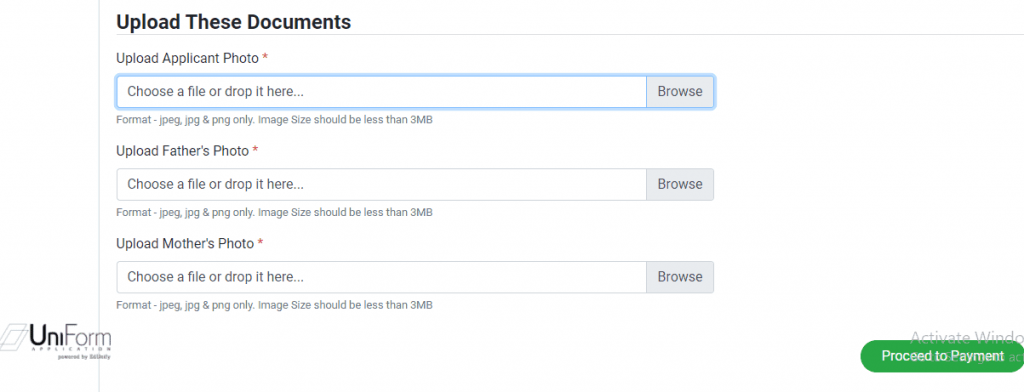Image resolution: width=1024 pixels, height=392 pixels.
Task: Select the Mother's Photo file drop field
Action: 381,277
